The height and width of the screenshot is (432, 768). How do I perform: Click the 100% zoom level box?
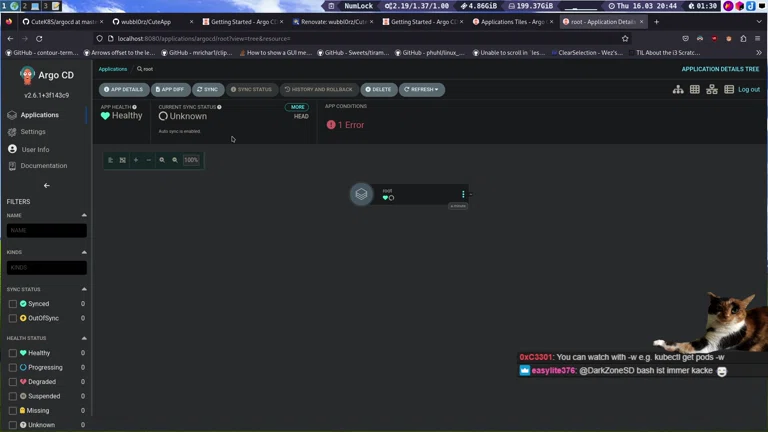pyautogui.click(x=191, y=160)
